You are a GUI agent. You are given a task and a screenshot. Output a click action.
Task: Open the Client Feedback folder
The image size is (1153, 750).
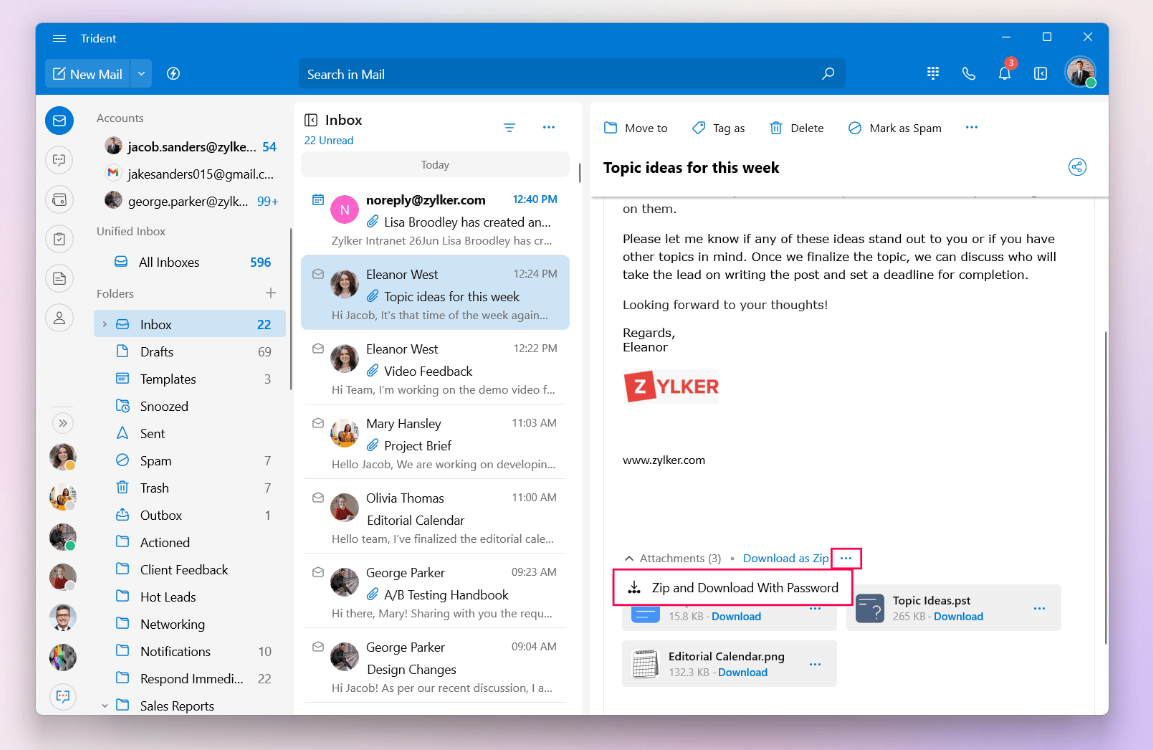coord(190,569)
